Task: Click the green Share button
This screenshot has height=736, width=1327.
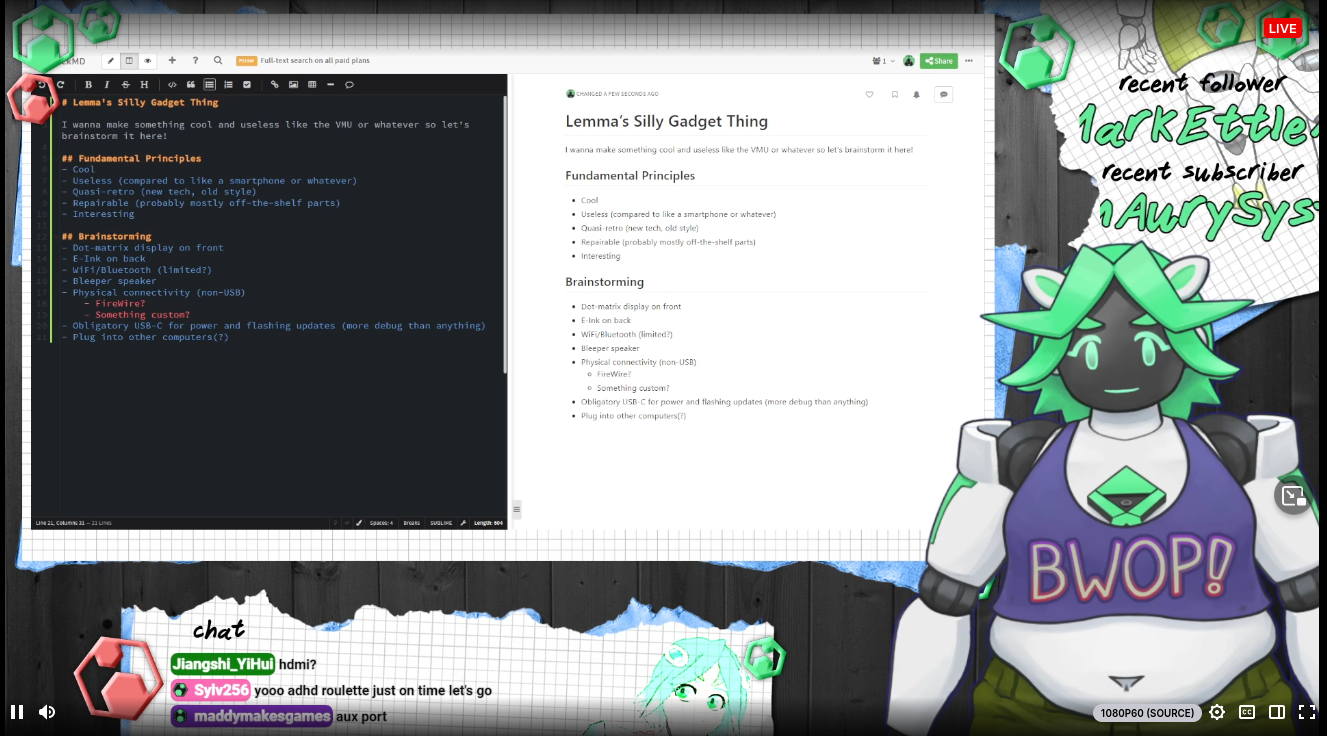Action: [x=938, y=61]
